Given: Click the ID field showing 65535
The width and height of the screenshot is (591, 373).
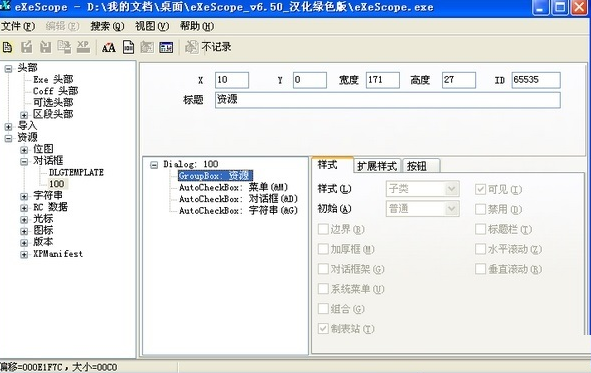Looking at the screenshot, I should [x=536, y=80].
